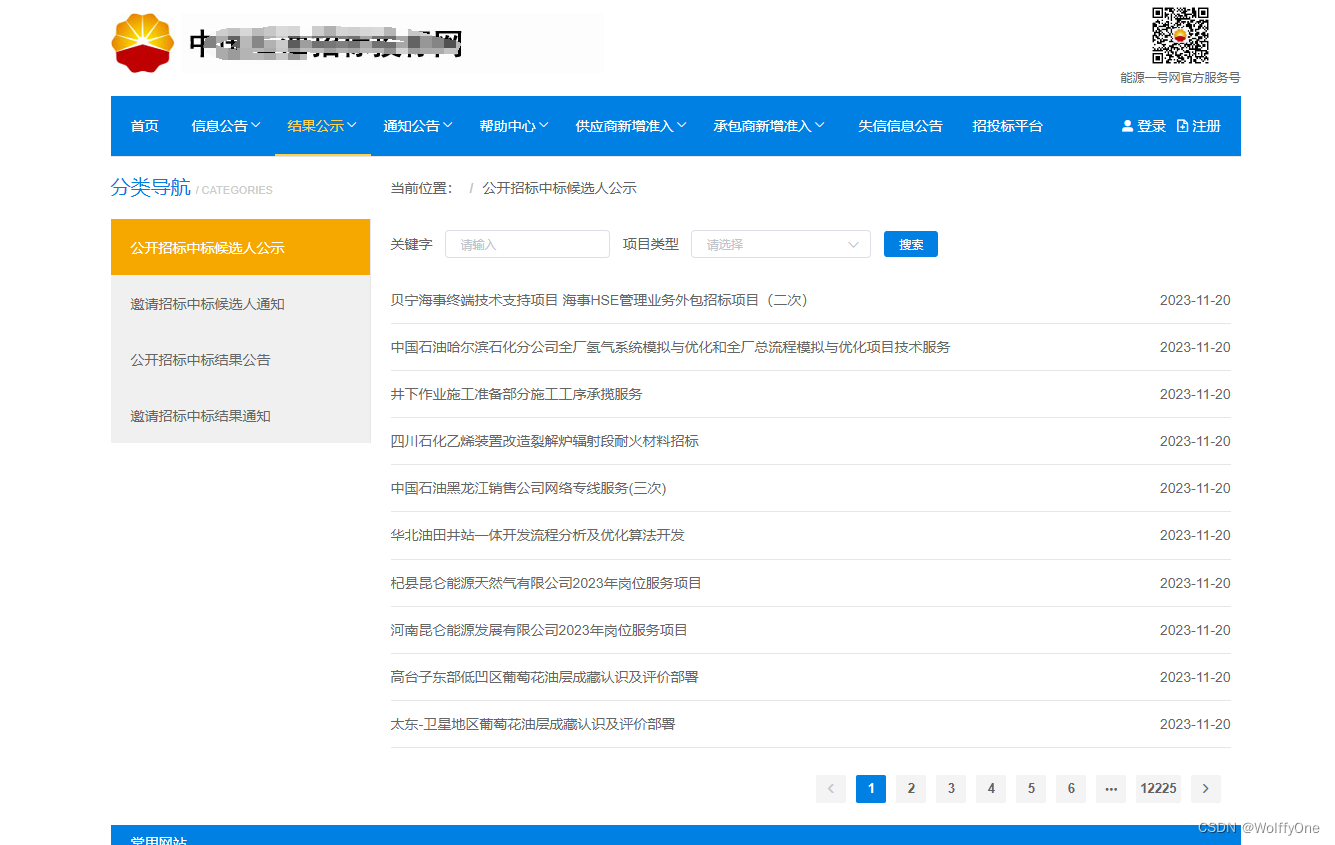1335x845 pixels.
Task: Click the pagination ellipsis between 6 and 12225
Action: point(1110,788)
